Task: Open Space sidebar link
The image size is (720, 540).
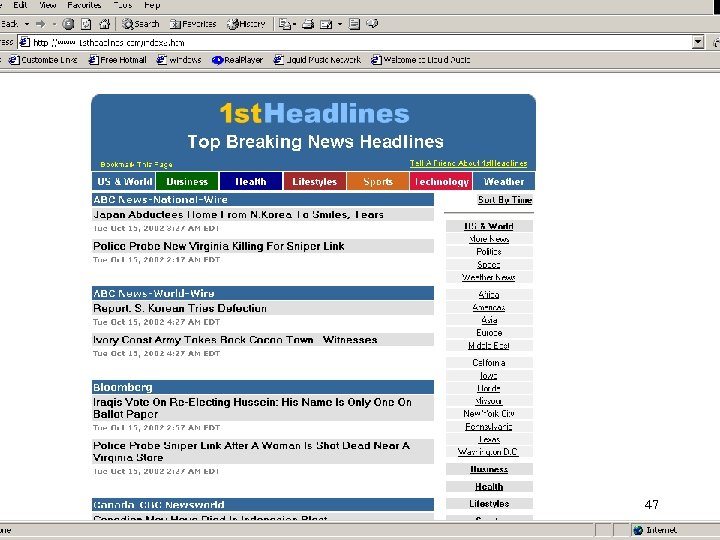Action: click(489, 264)
